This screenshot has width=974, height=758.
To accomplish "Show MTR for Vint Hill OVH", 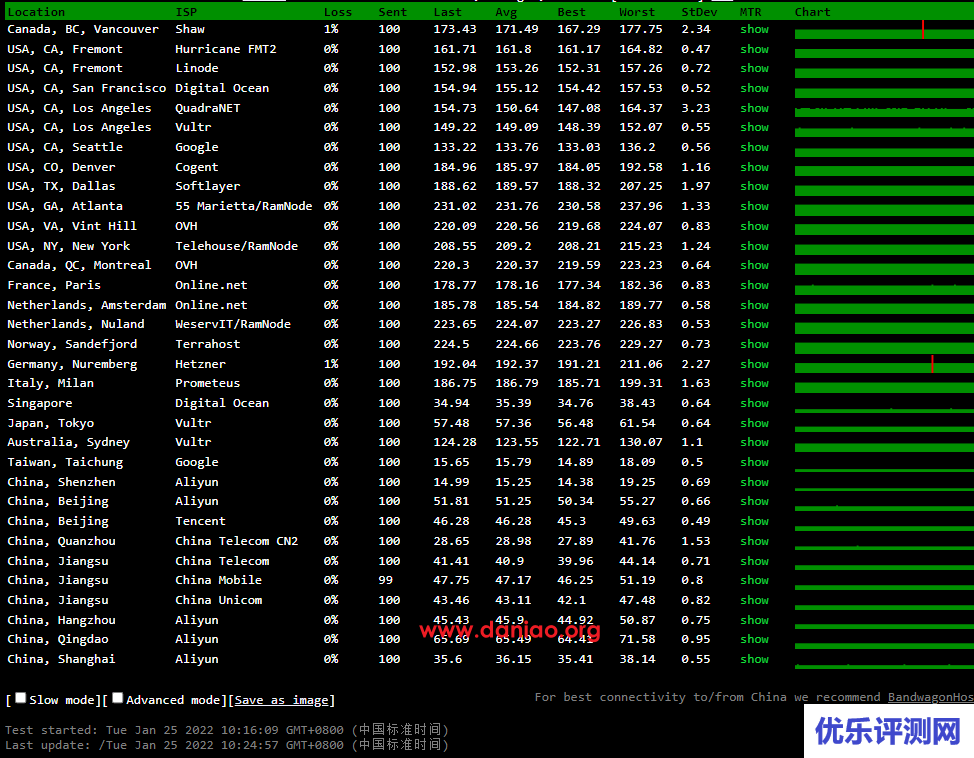I will click(x=754, y=226).
